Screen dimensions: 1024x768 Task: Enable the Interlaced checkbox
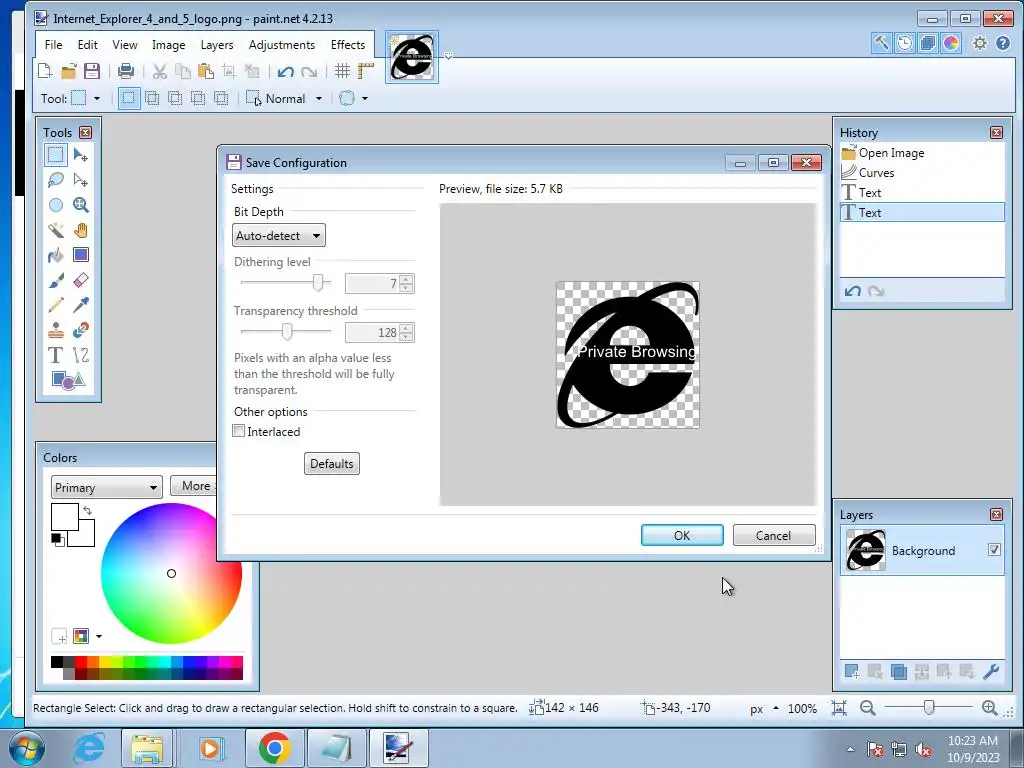coord(239,431)
